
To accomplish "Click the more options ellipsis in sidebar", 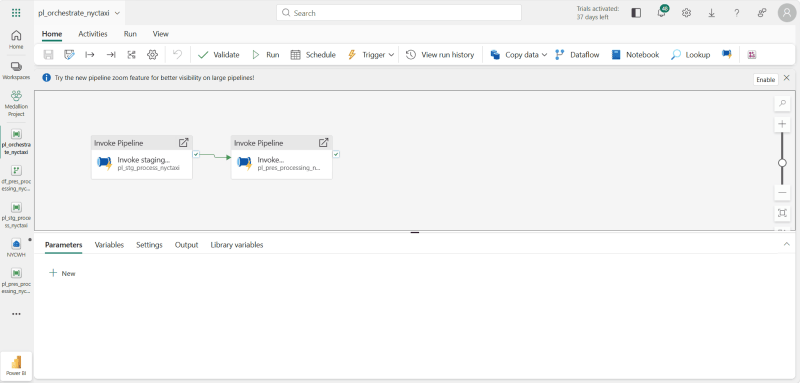I will coord(16,314).
